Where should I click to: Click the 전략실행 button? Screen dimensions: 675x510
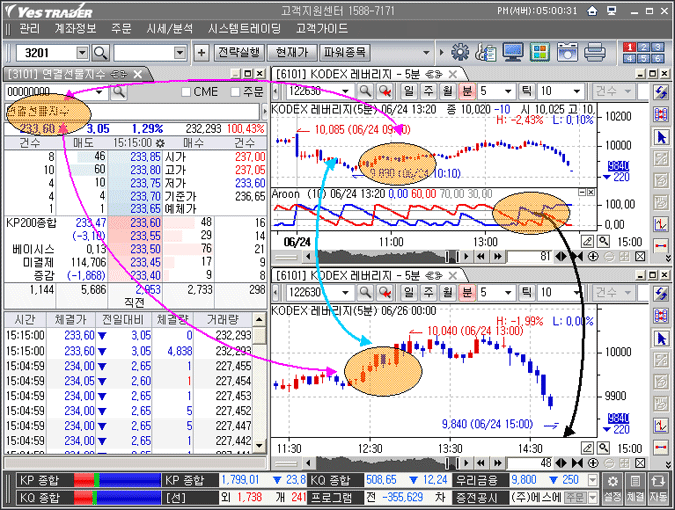coord(239,52)
